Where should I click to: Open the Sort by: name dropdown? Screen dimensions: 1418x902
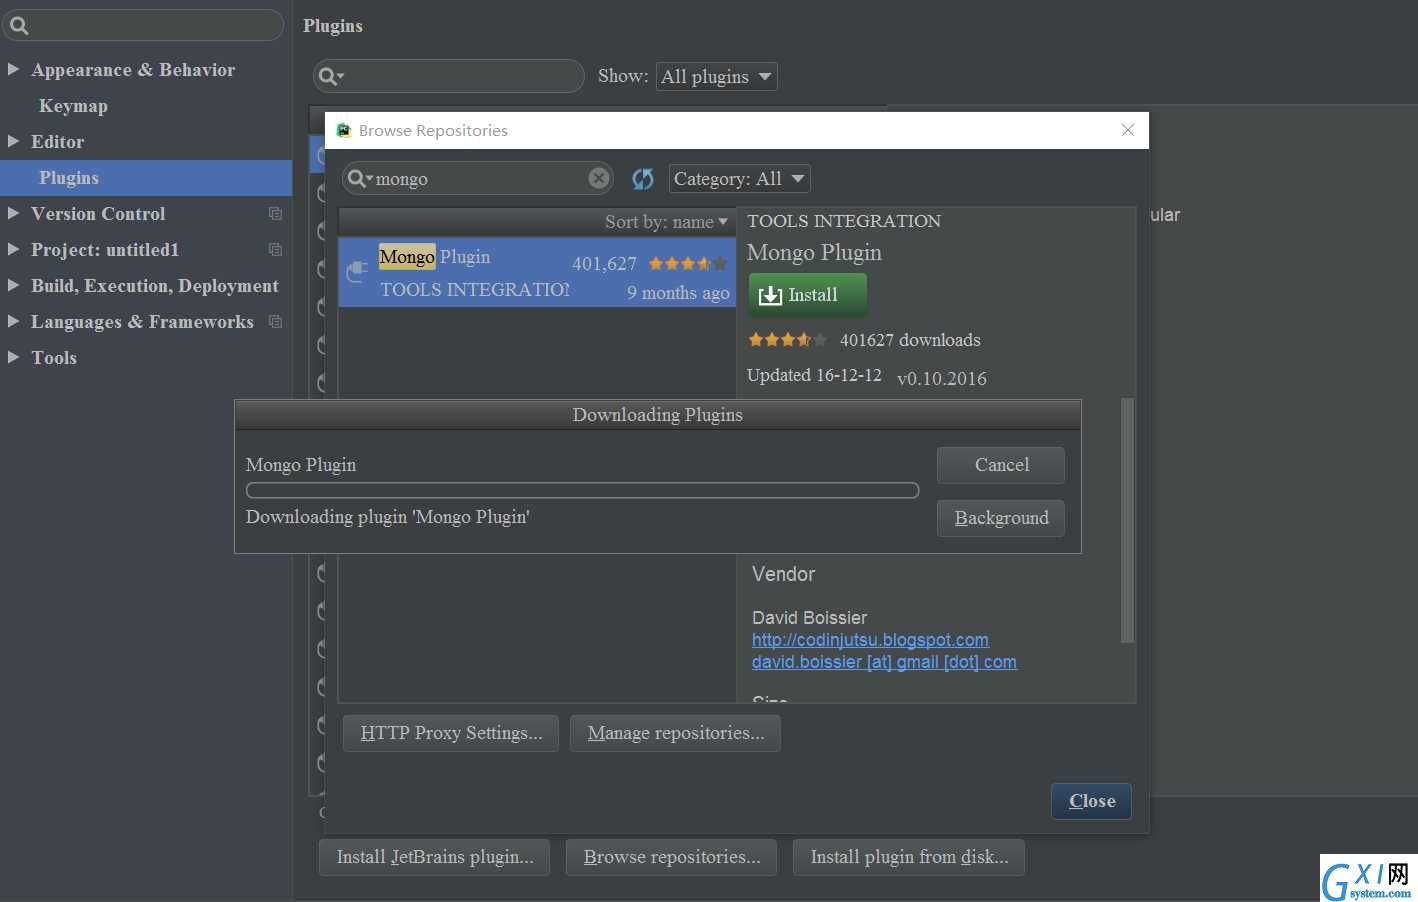tap(666, 222)
